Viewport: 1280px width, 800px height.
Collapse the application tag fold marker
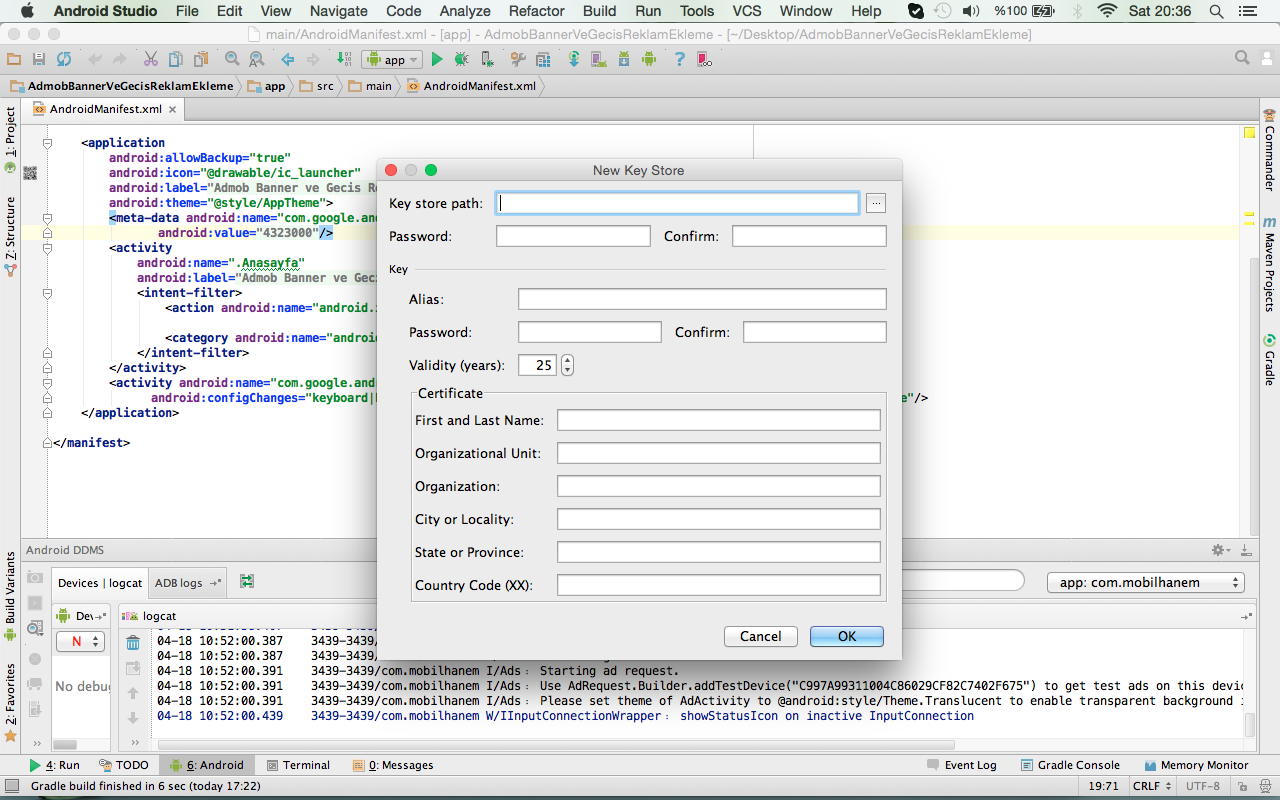(46, 143)
